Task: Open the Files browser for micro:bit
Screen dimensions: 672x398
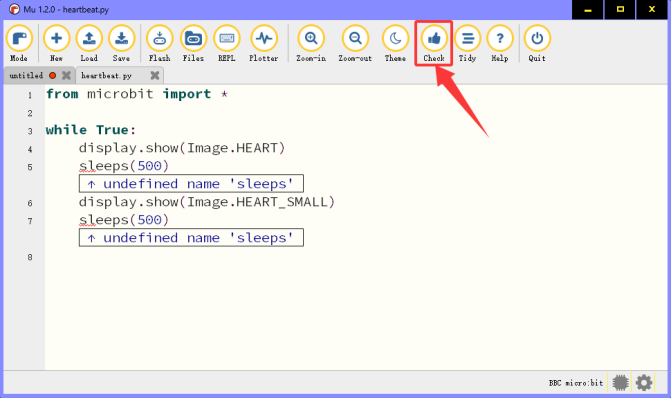Action: (193, 43)
